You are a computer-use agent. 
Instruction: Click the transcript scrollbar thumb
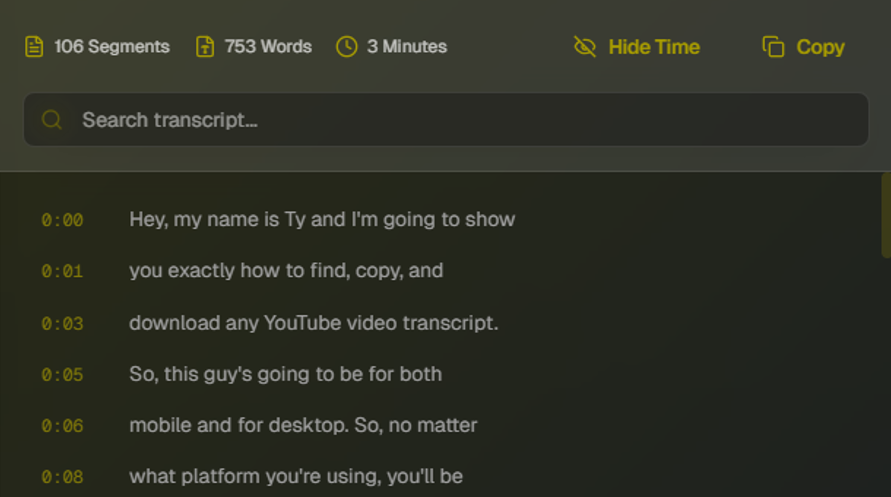coord(885,215)
